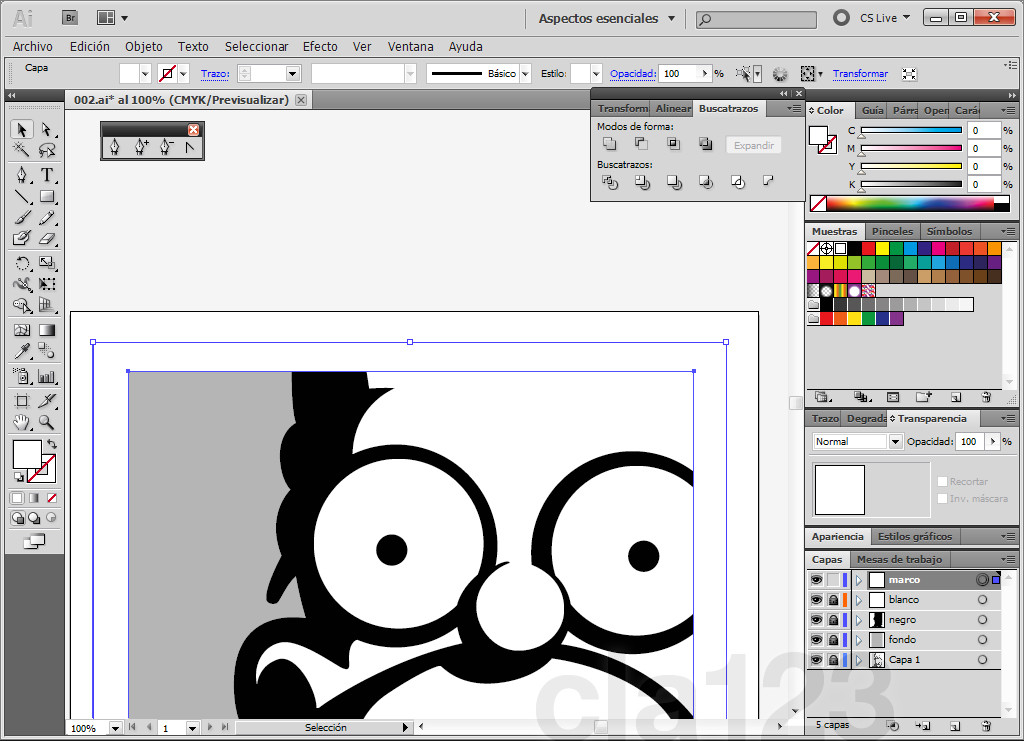Select the Paintbrush tool
This screenshot has width=1024, height=741.
coord(22,217)
